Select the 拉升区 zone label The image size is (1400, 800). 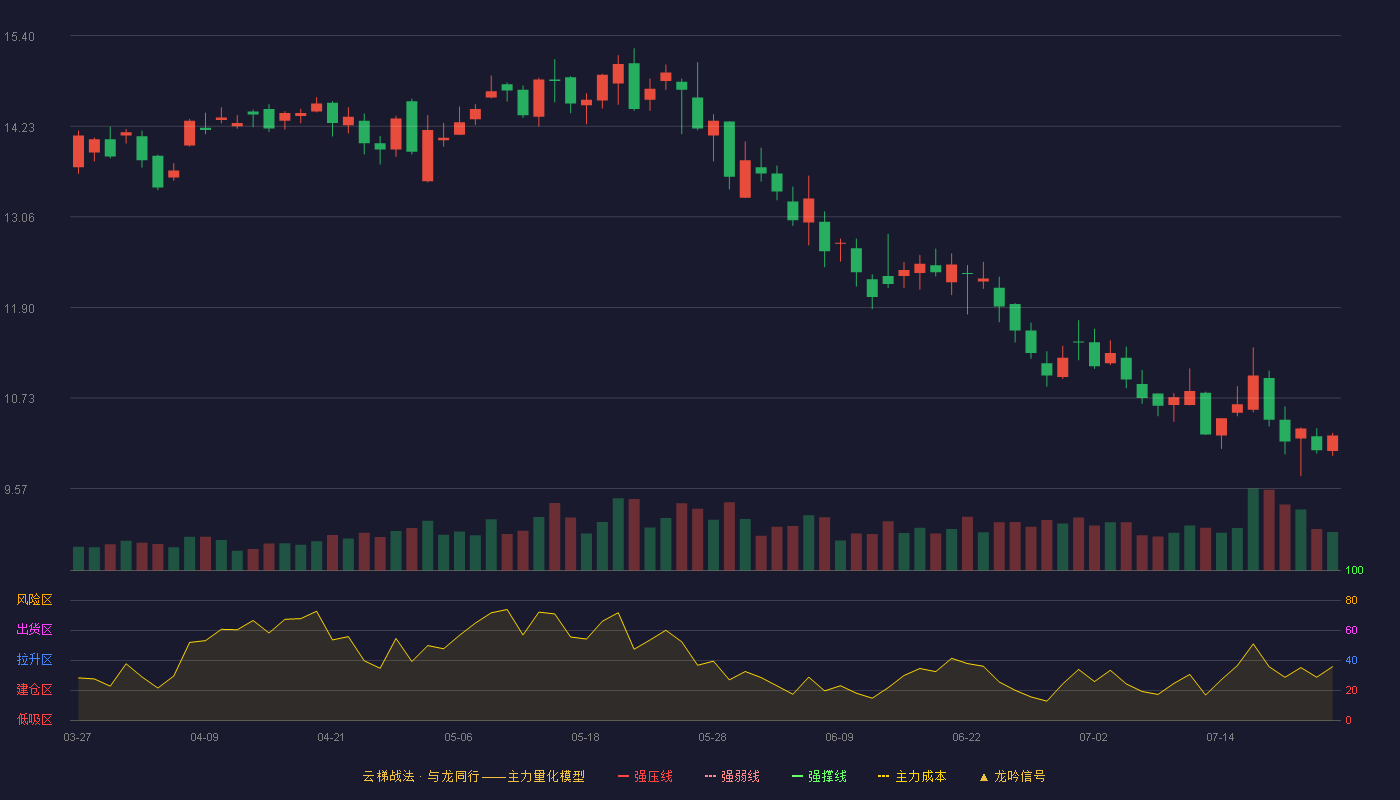[x=34, y=660]
